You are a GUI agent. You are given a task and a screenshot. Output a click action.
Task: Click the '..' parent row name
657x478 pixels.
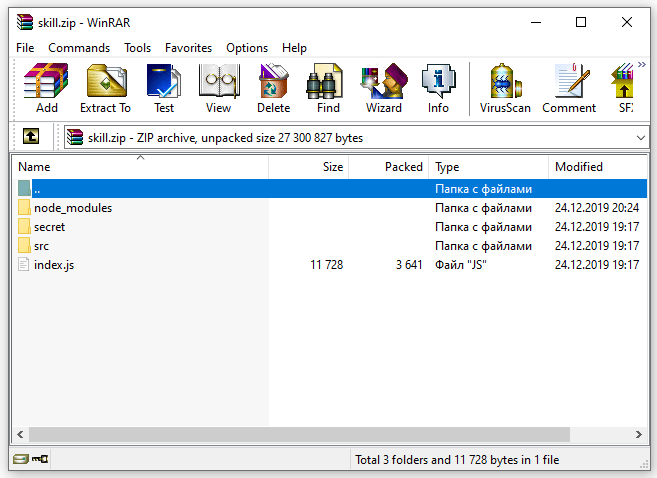(x=37, y=189)
